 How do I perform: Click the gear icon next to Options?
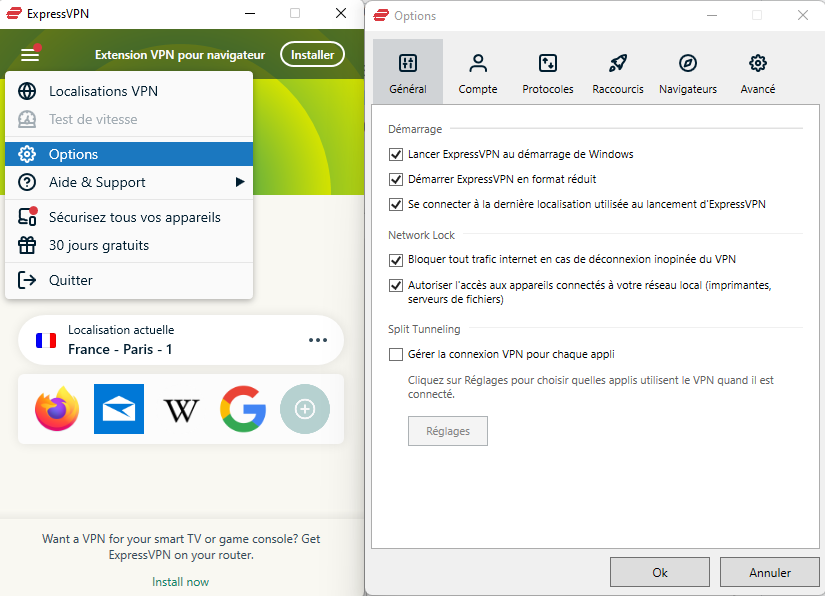[27, 154]
